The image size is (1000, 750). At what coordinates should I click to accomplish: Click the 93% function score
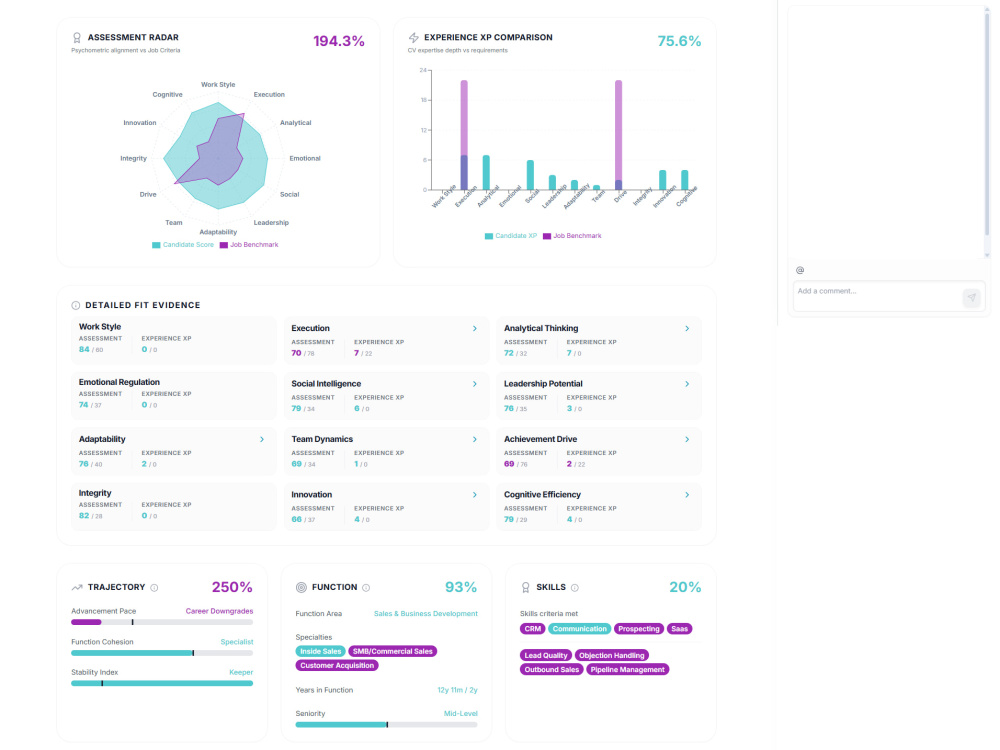461,587
